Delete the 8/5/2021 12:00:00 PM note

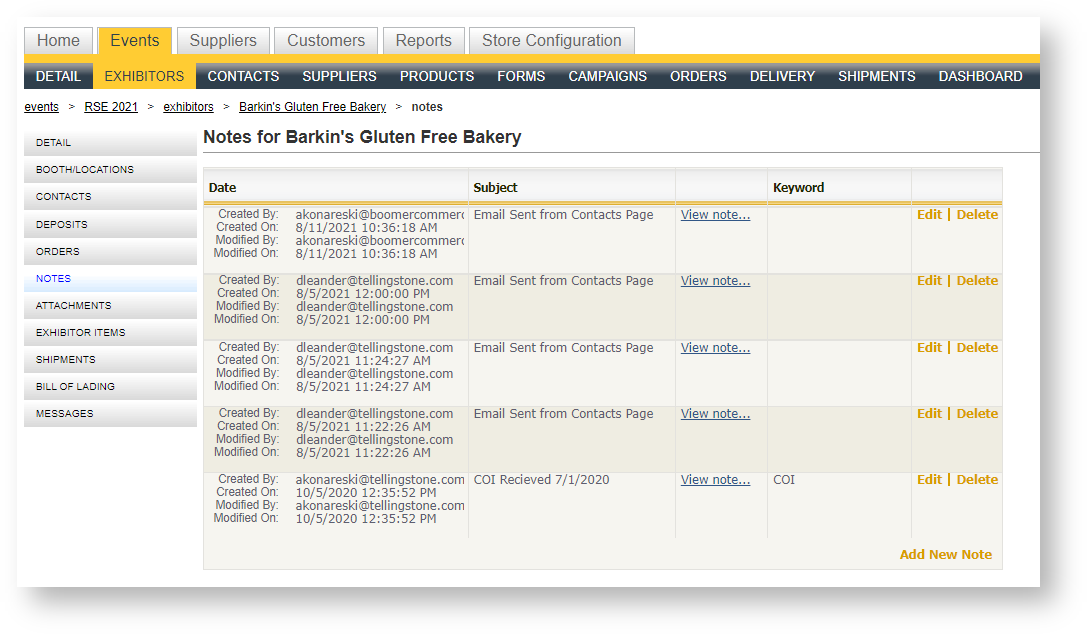(x=977, y=281)
